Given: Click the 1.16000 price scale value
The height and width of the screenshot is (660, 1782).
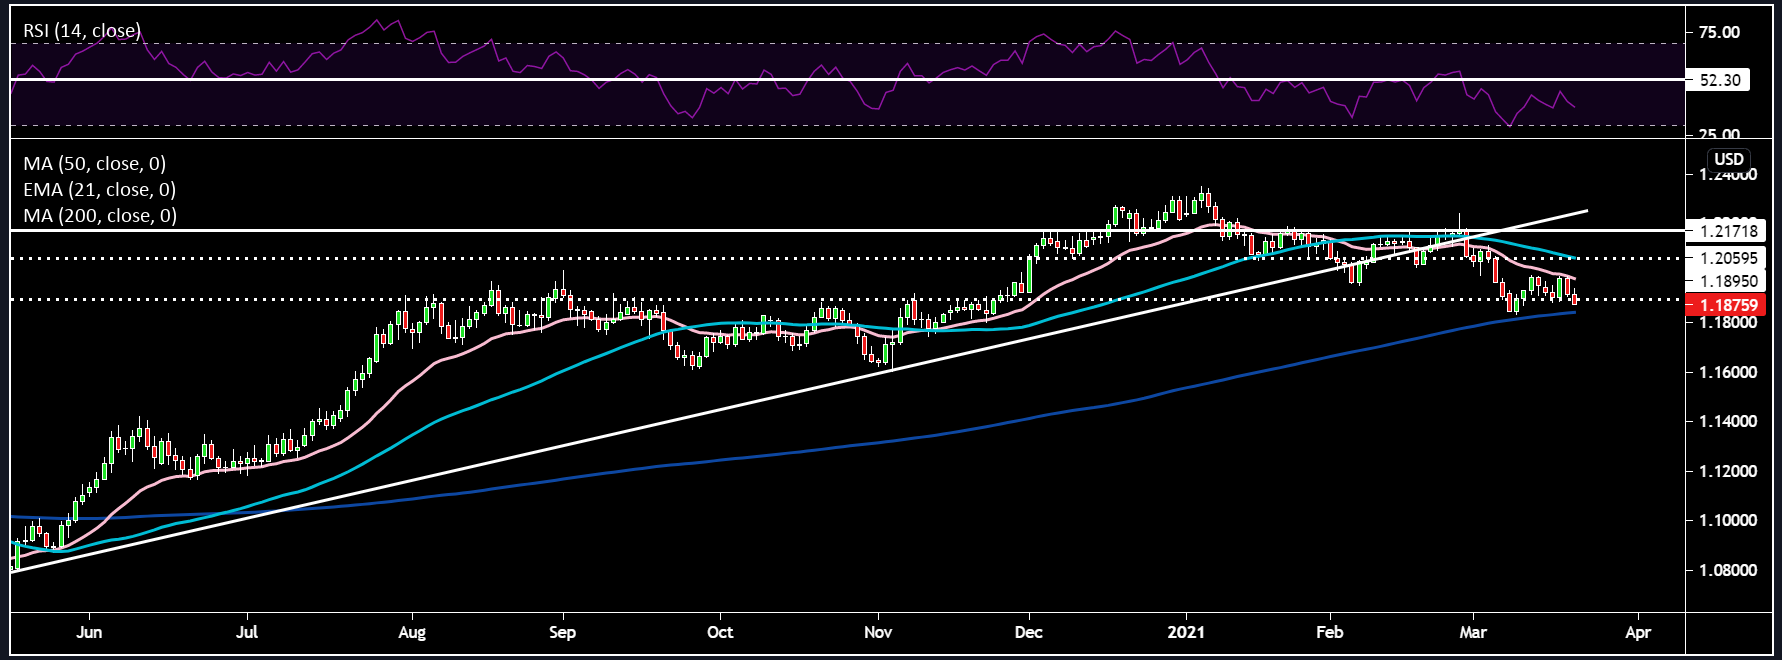Looking at the screenshot, I should (x=1728, y=372).
